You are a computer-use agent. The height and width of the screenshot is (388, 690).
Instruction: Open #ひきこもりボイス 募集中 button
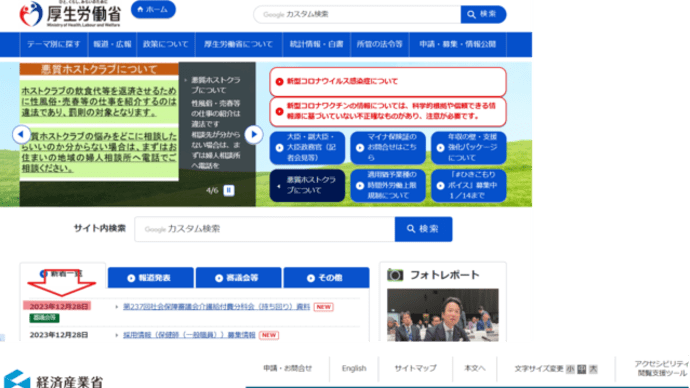pyautogui.click(x=469, y=186)
